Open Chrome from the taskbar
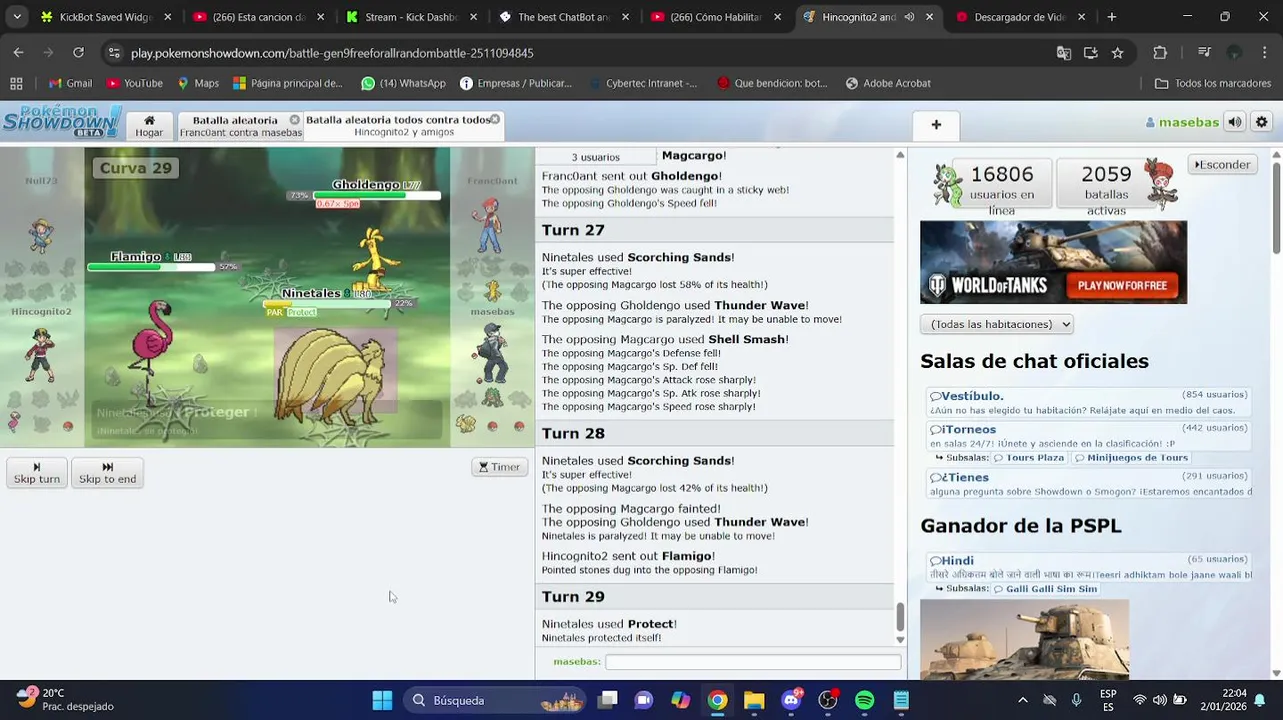Image resolution: width=1283 pixels, height=720 pixels. point(717,700)
